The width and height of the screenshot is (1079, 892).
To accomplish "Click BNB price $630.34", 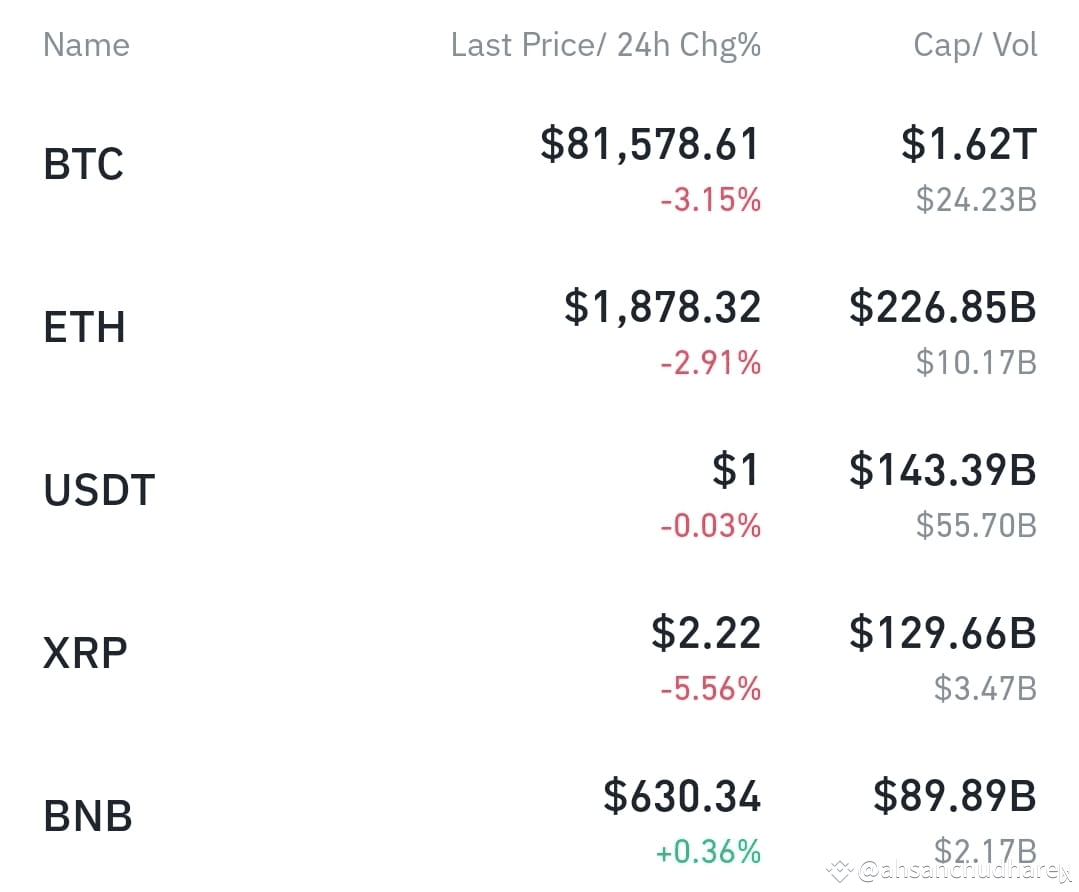I will 682,796.
